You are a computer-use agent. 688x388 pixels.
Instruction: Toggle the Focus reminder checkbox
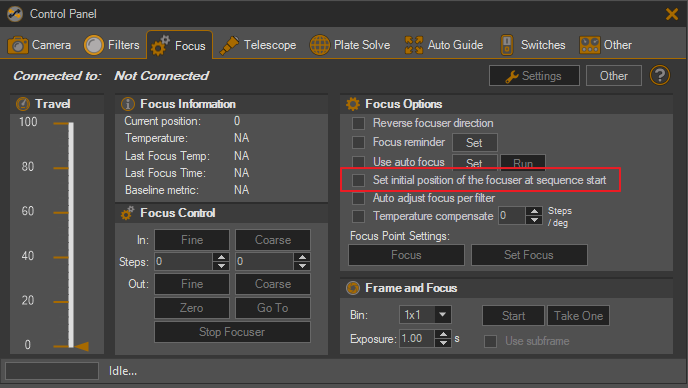[358, 142]
